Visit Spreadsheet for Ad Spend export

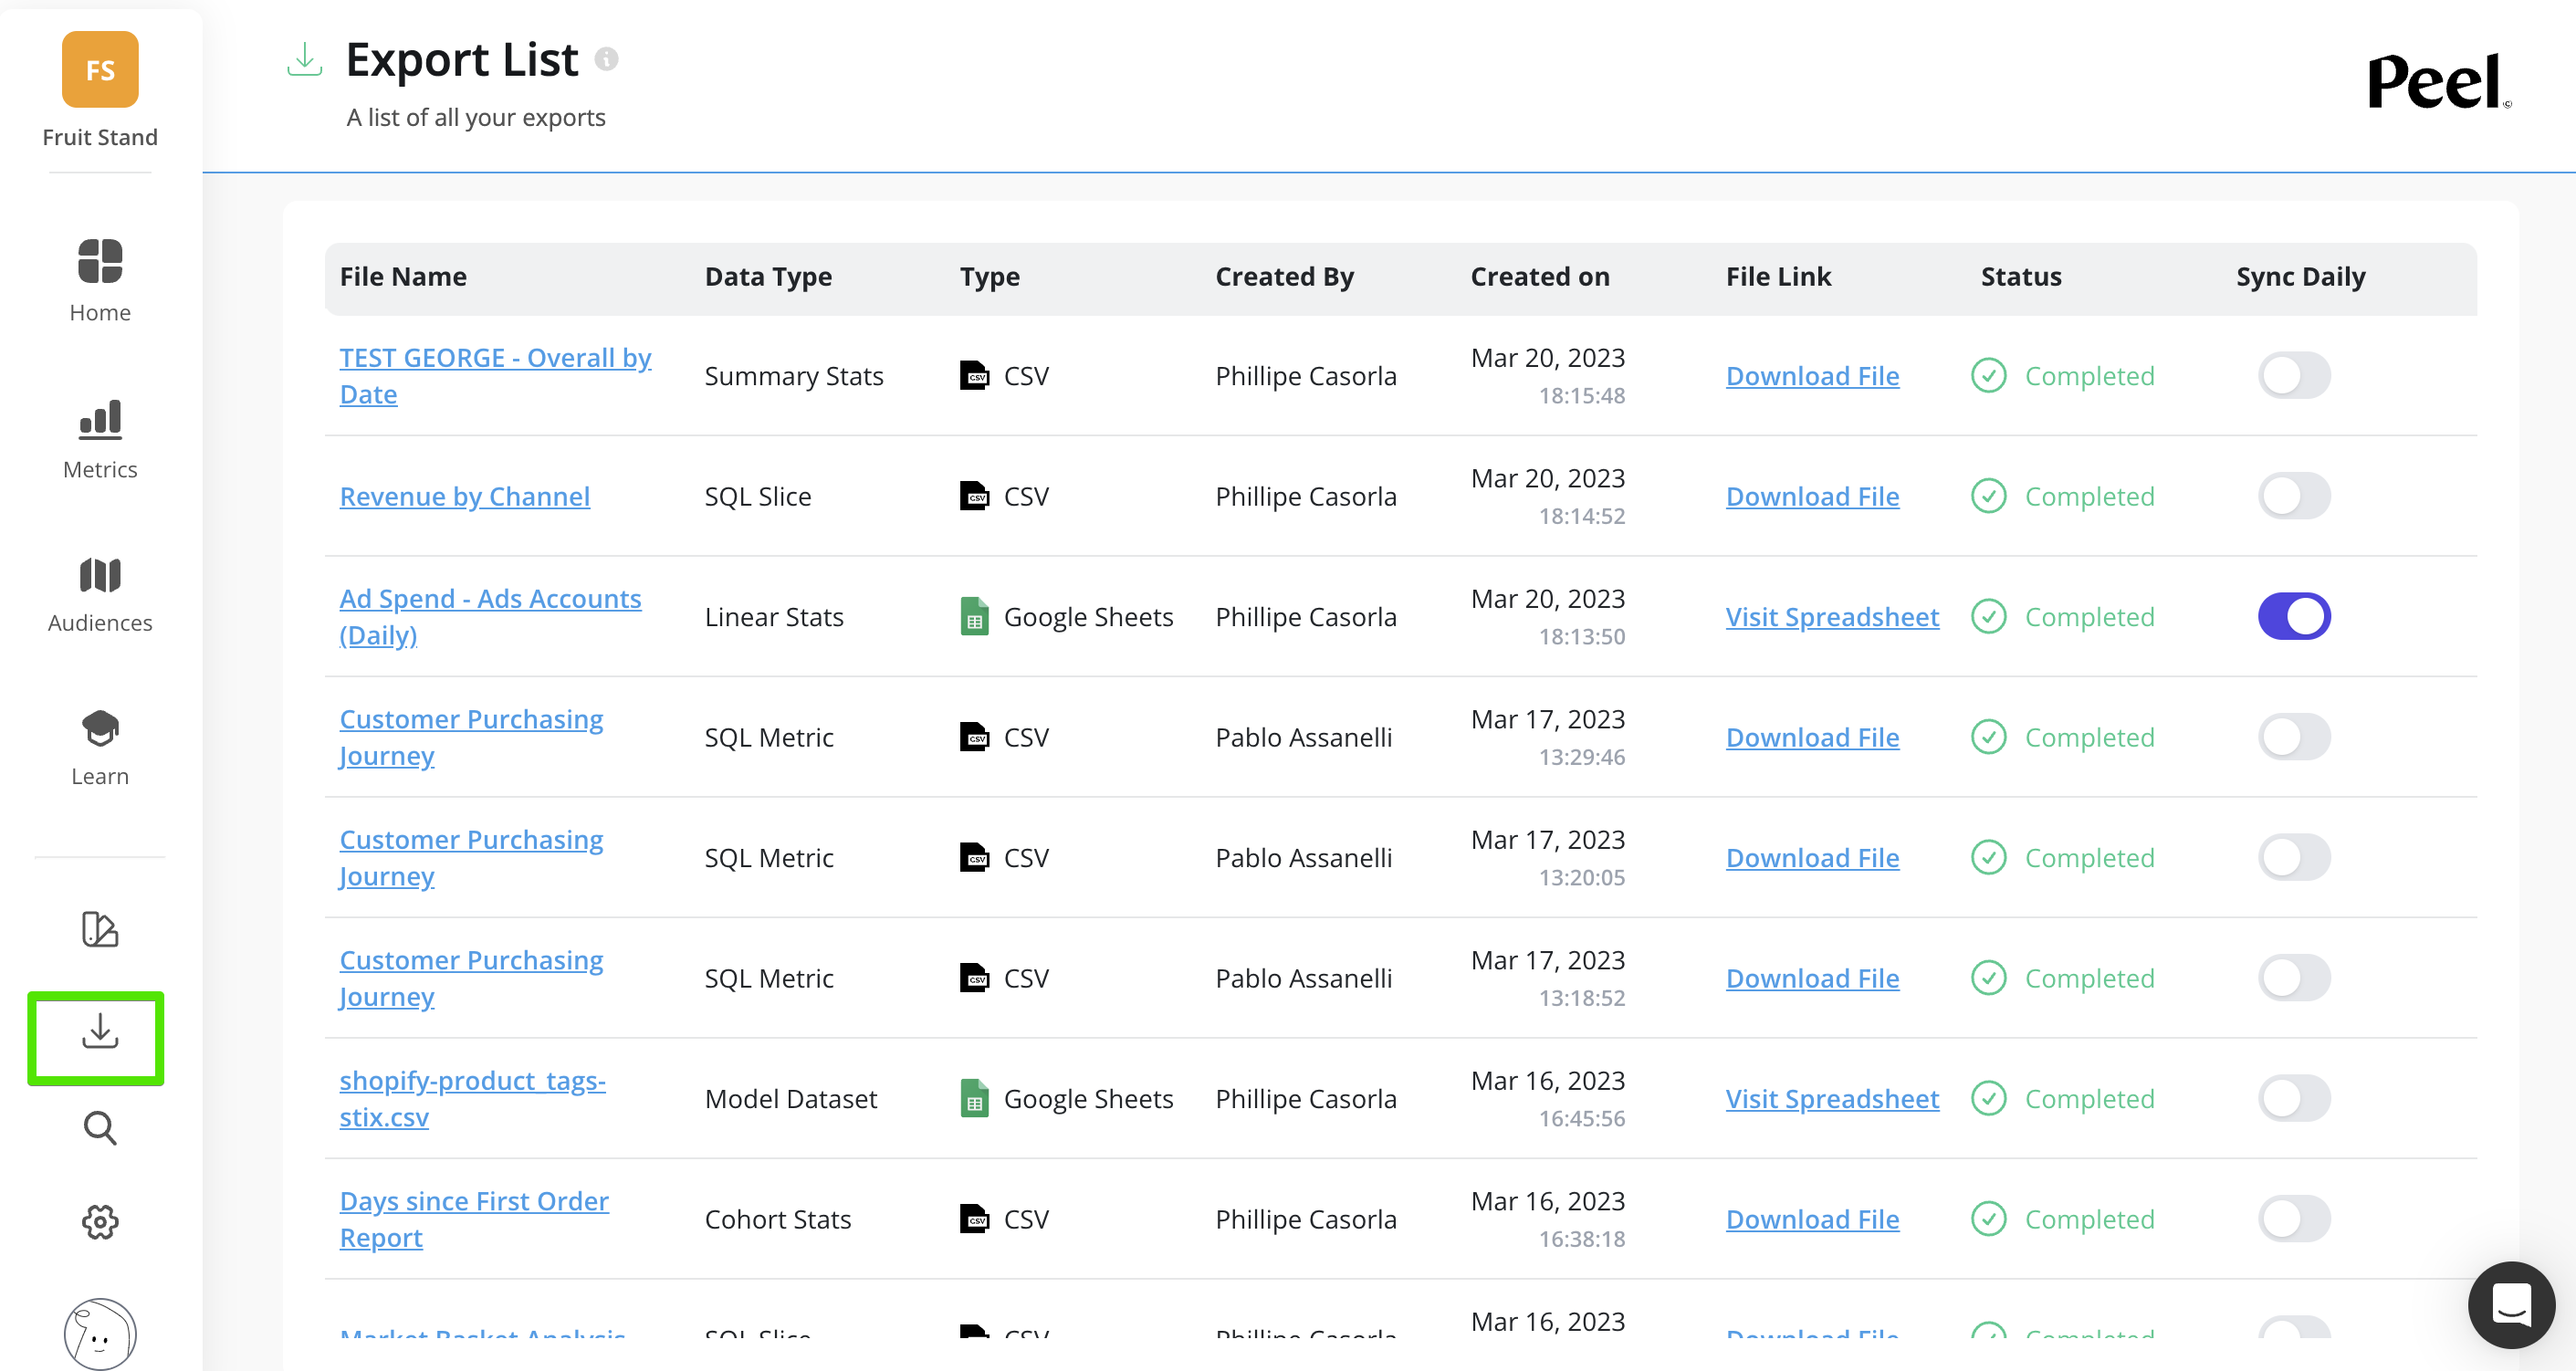pos(1831,617)
